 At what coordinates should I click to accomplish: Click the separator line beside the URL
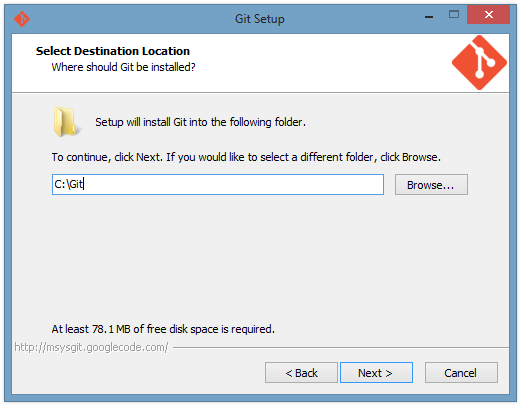pos(341,348)
